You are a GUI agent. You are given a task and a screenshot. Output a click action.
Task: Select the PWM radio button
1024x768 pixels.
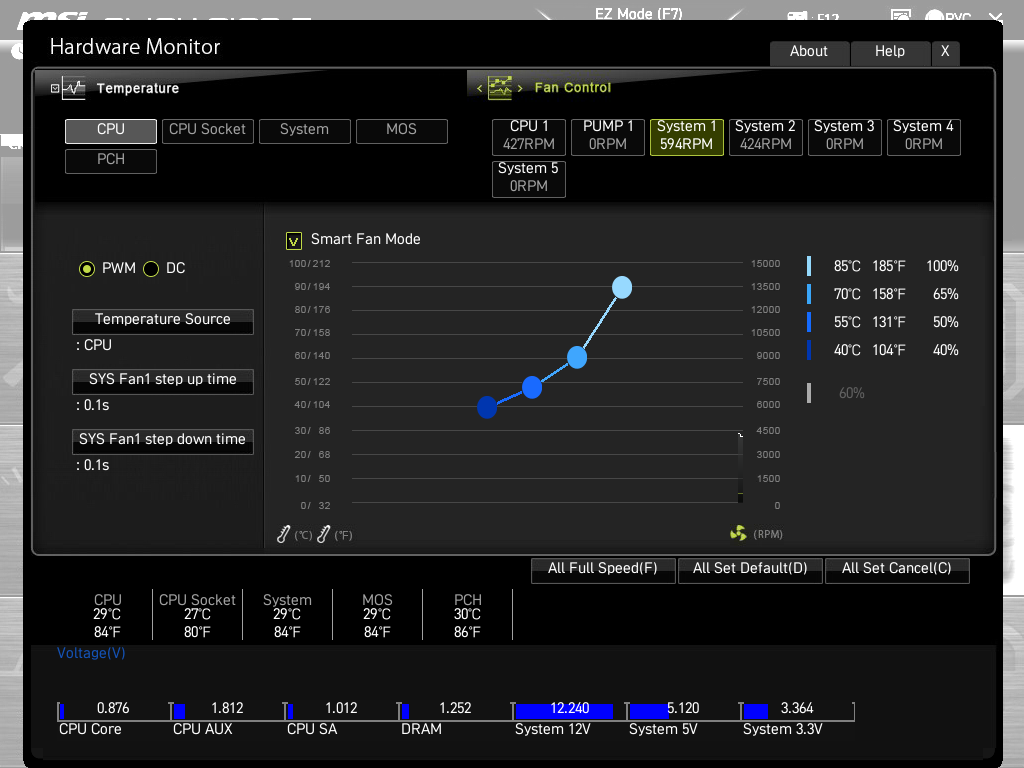(87, 268)
